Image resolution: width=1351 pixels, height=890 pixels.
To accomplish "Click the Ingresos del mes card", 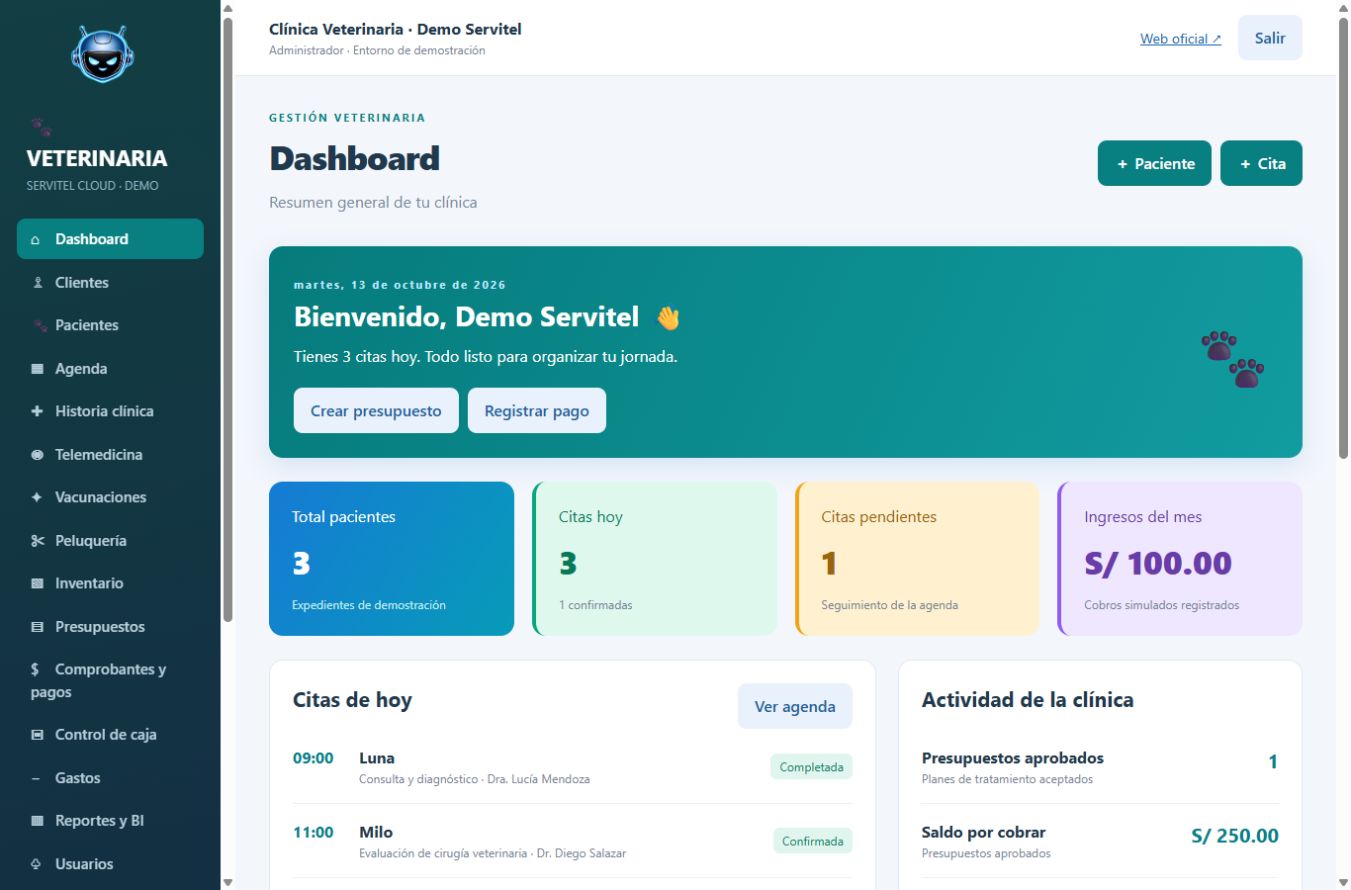I will (x=1180, y=559).
